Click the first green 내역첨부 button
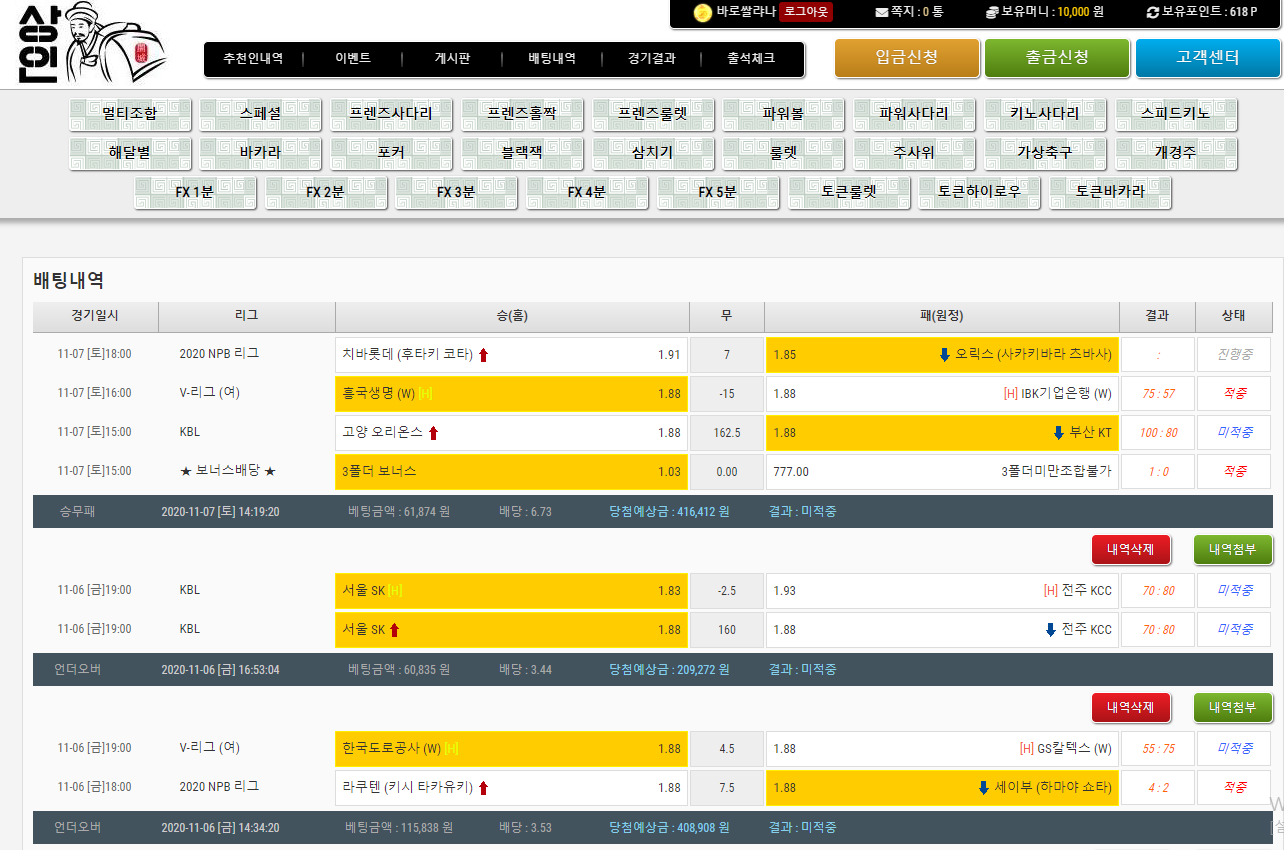1284x850 pixels. pyautogui.click(x=1232, y=549)
